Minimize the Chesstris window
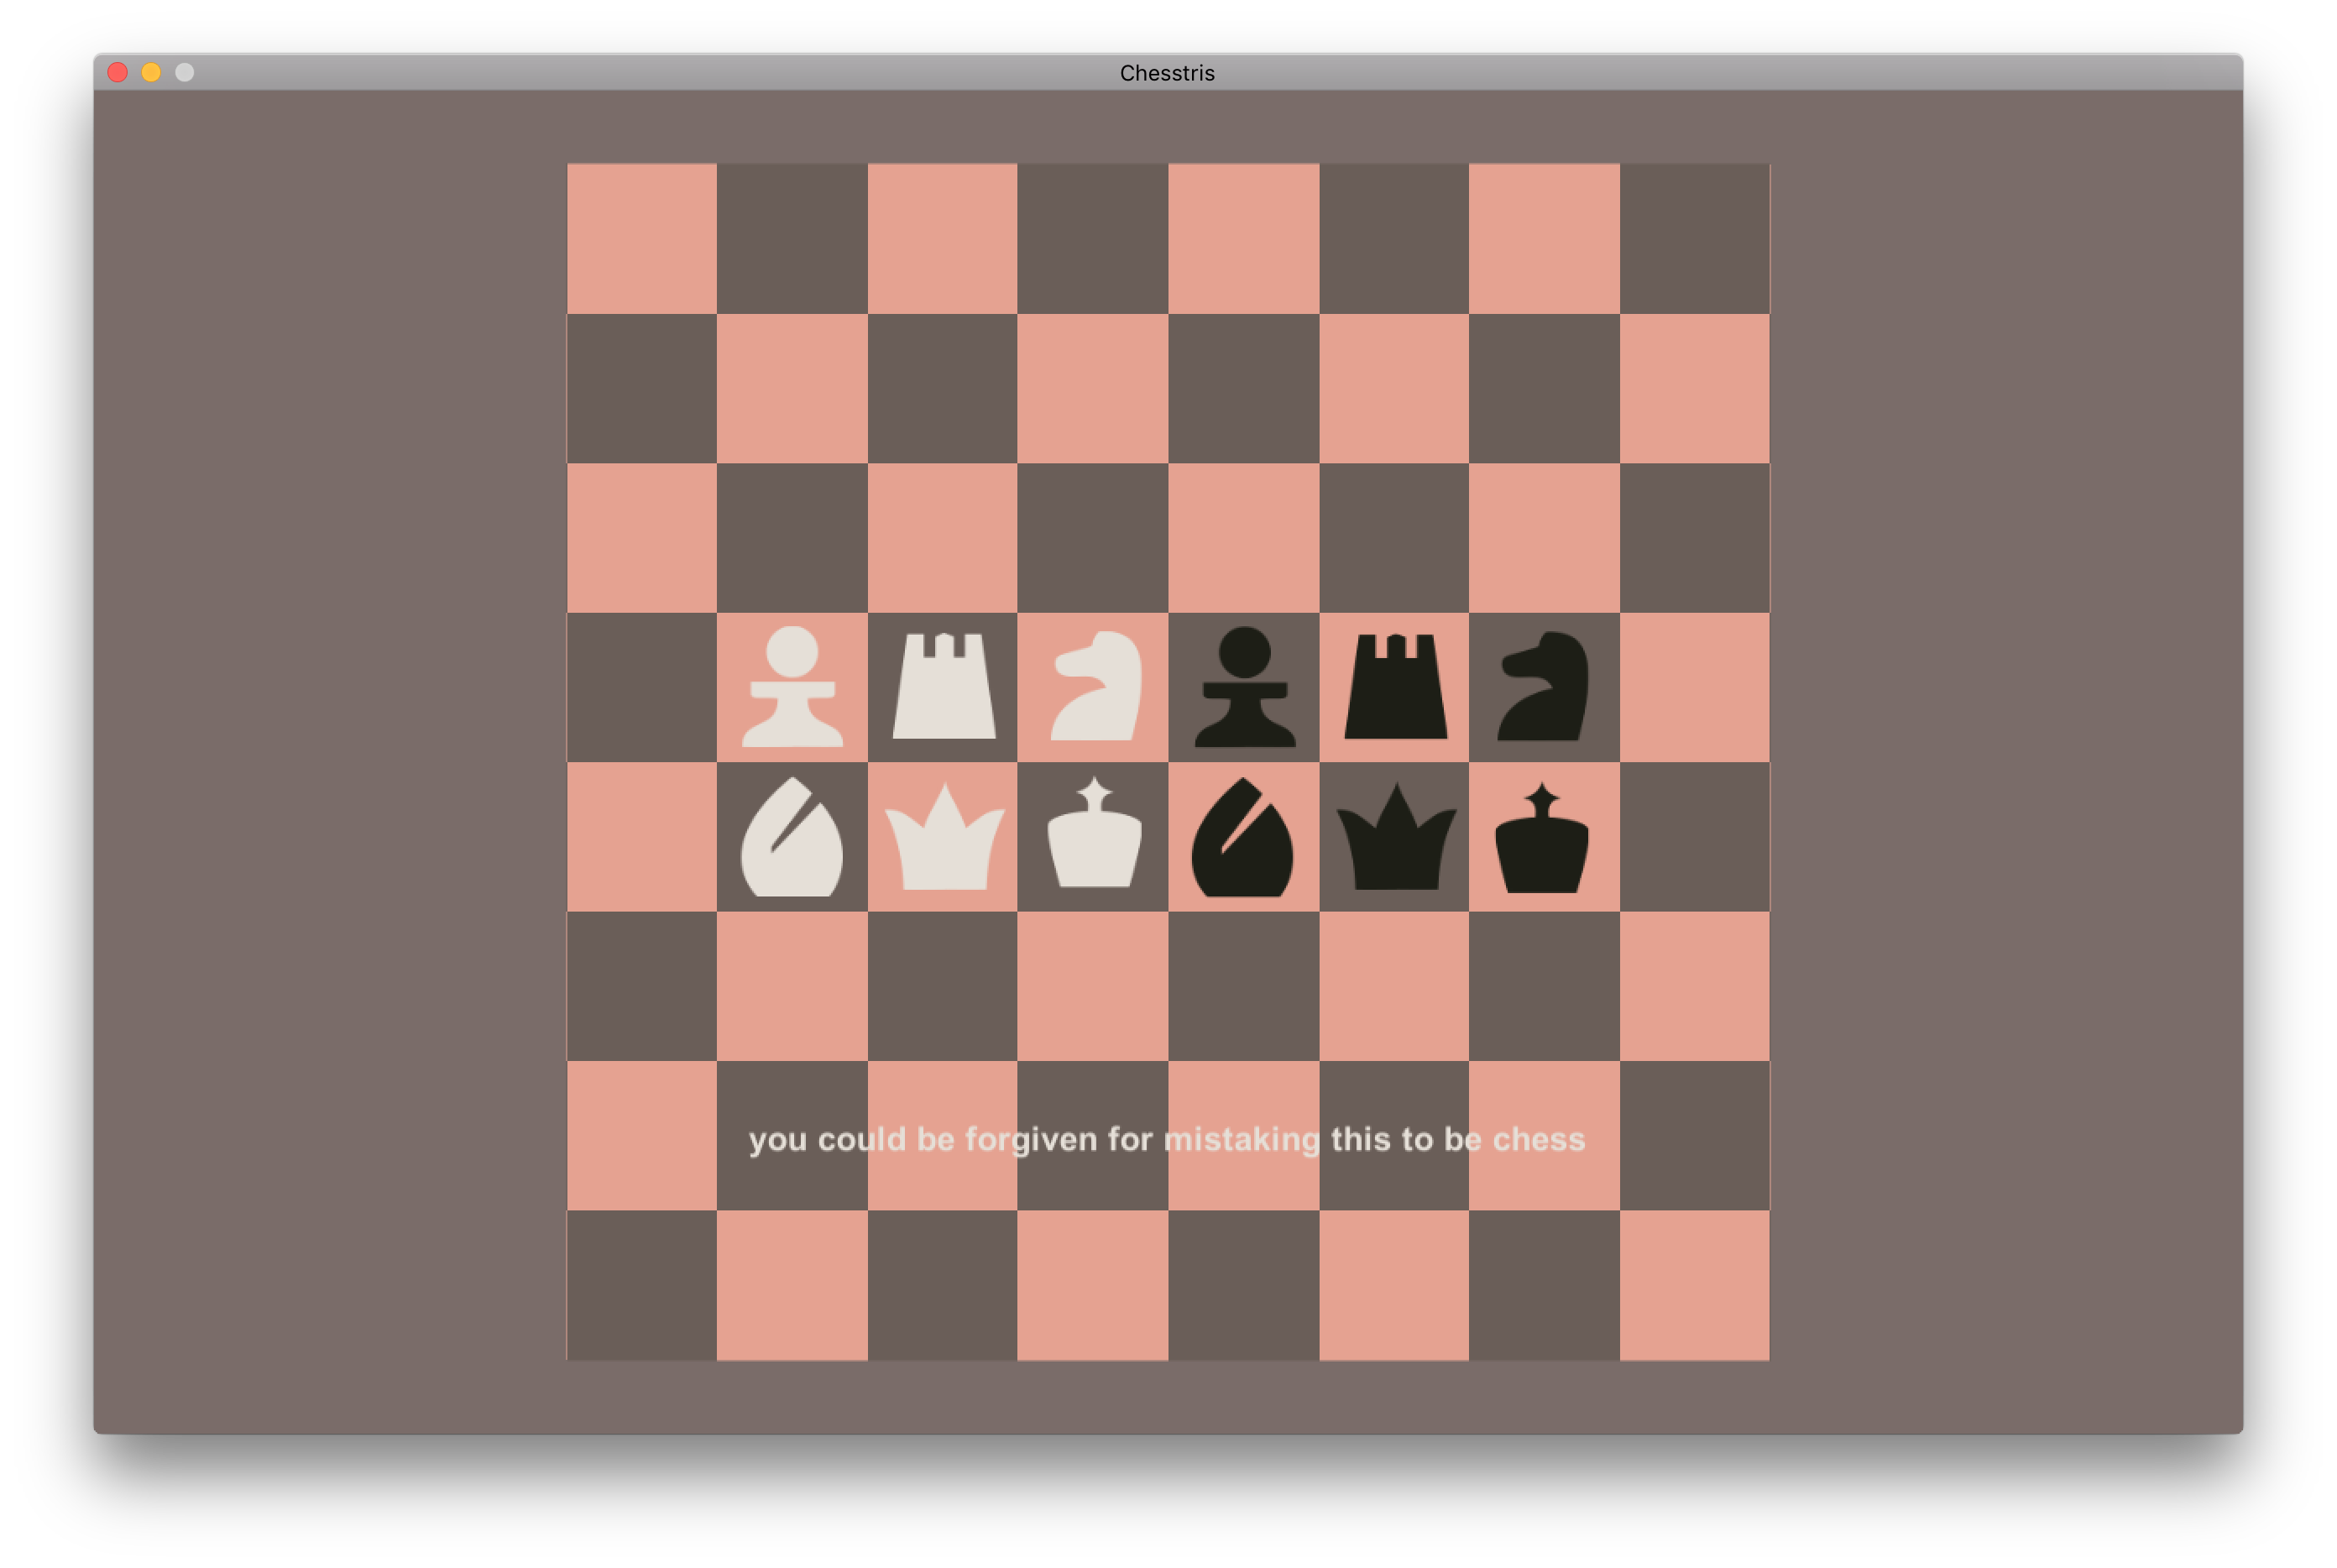Image resolution: width=2337 pixels, height=1568 pixels. tap(151, 72)
